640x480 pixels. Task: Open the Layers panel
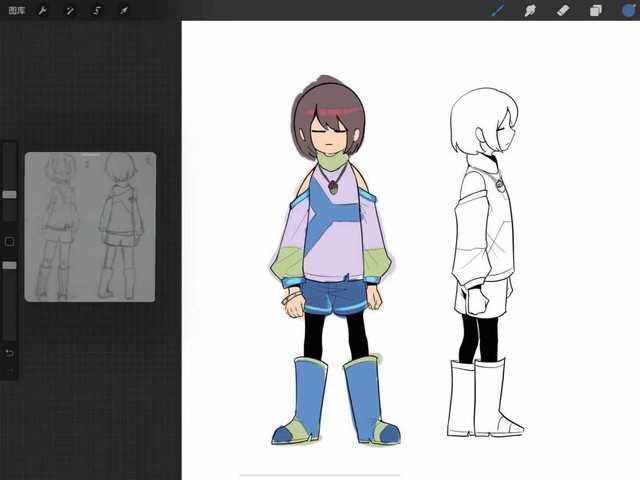click(x=596, y=10)
